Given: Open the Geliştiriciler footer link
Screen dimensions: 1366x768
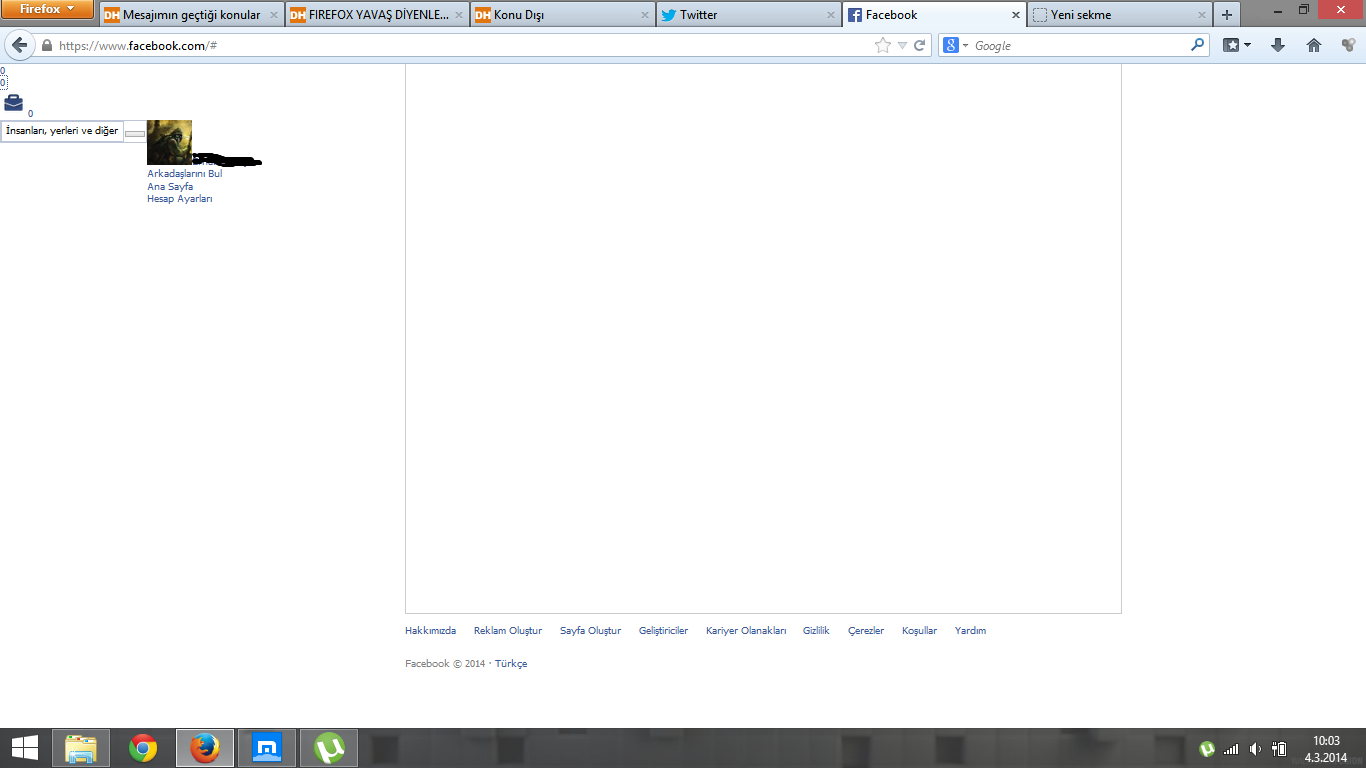Looking at the screenshot, I should tap(663, 631).
